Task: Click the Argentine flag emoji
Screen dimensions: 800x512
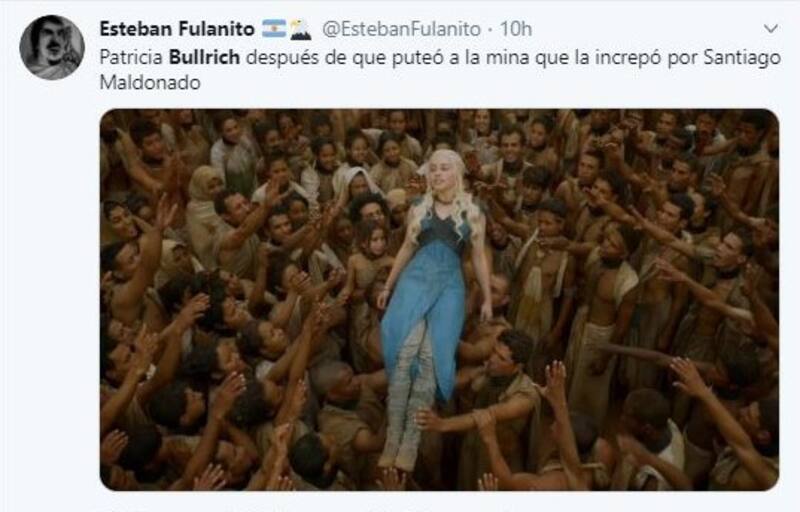Action: pos(274,29)
